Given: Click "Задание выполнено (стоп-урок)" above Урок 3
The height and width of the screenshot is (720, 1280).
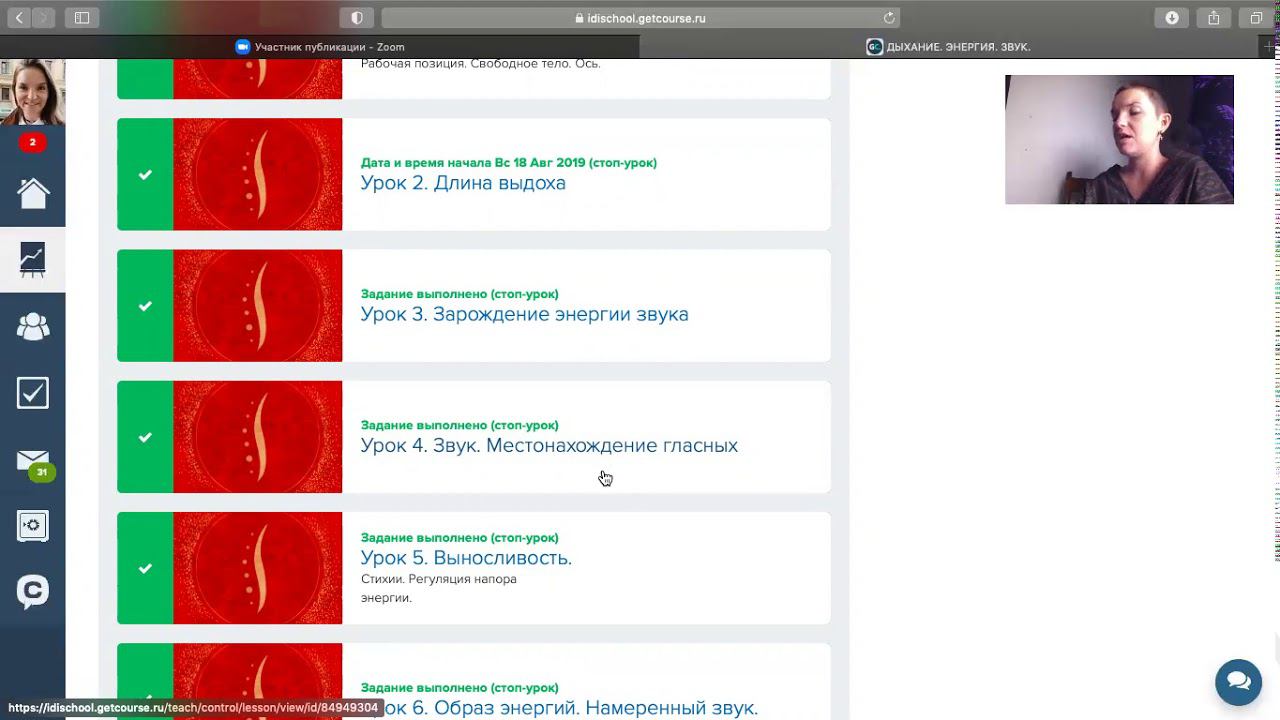Looking at the screenshot, I should 459,294.
